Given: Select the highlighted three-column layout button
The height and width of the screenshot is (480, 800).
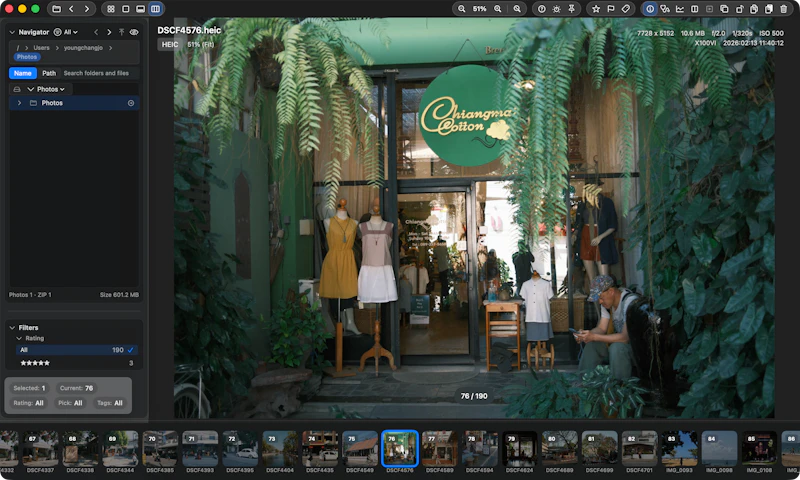Looking at the screenshot, I should coord(156,9).
